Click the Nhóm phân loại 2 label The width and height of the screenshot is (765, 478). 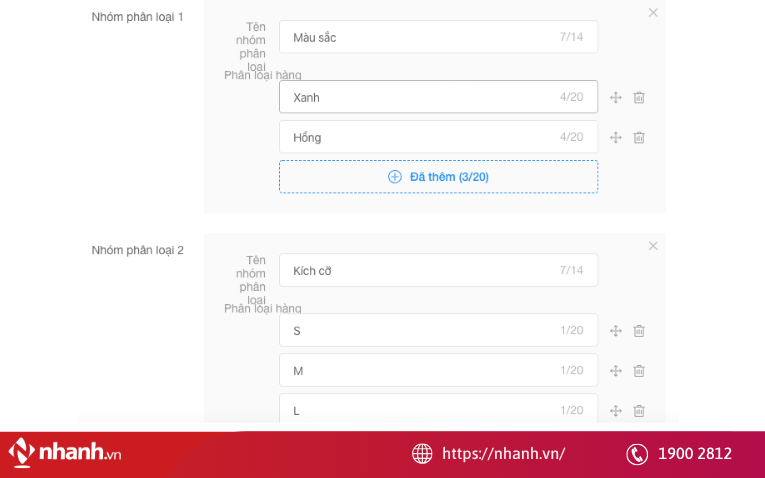click(x=138, y=250)
